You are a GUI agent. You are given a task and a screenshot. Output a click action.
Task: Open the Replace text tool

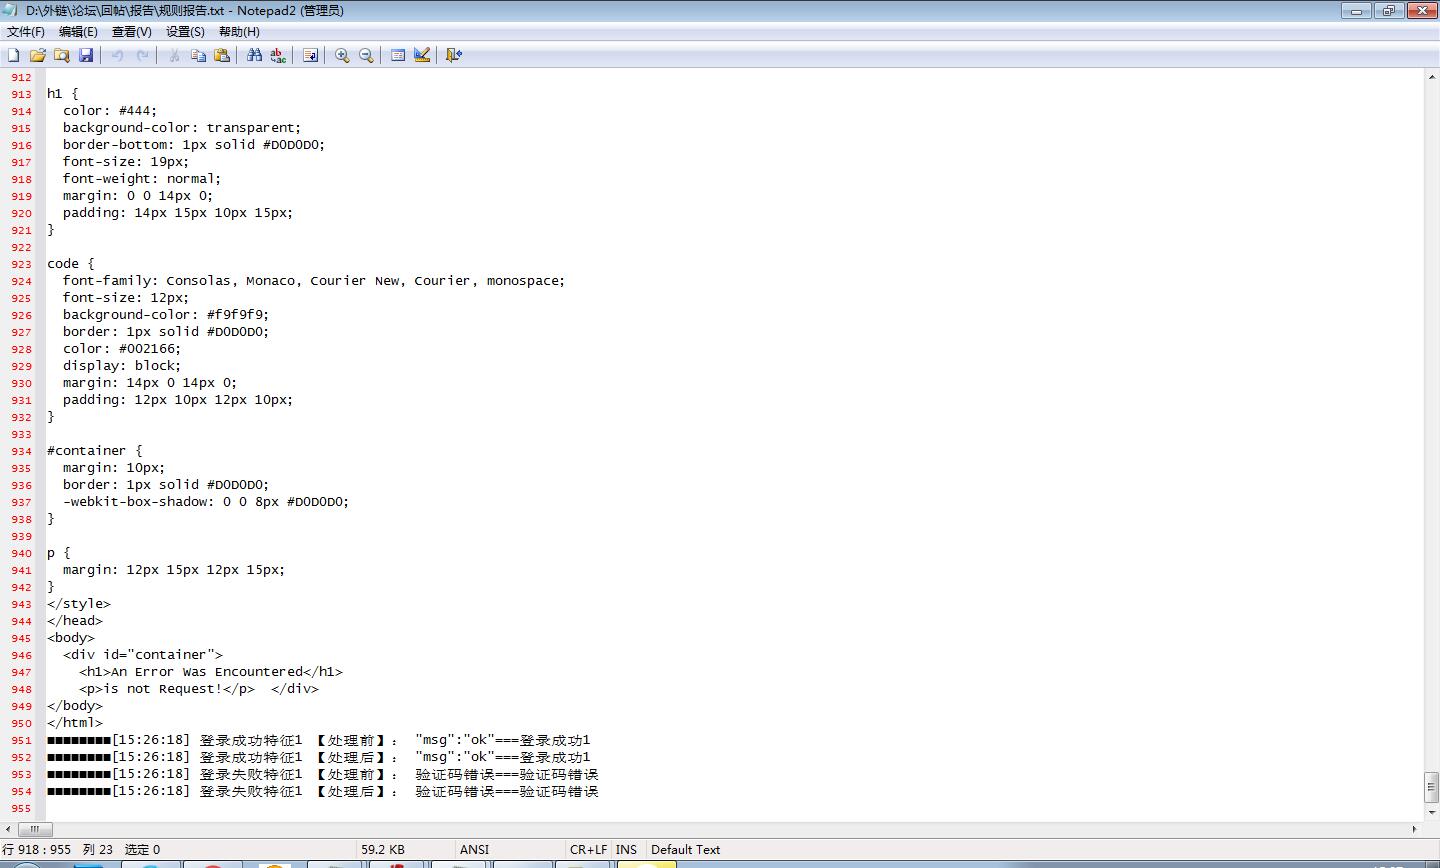pyautogui.click(x=278, y=55)
